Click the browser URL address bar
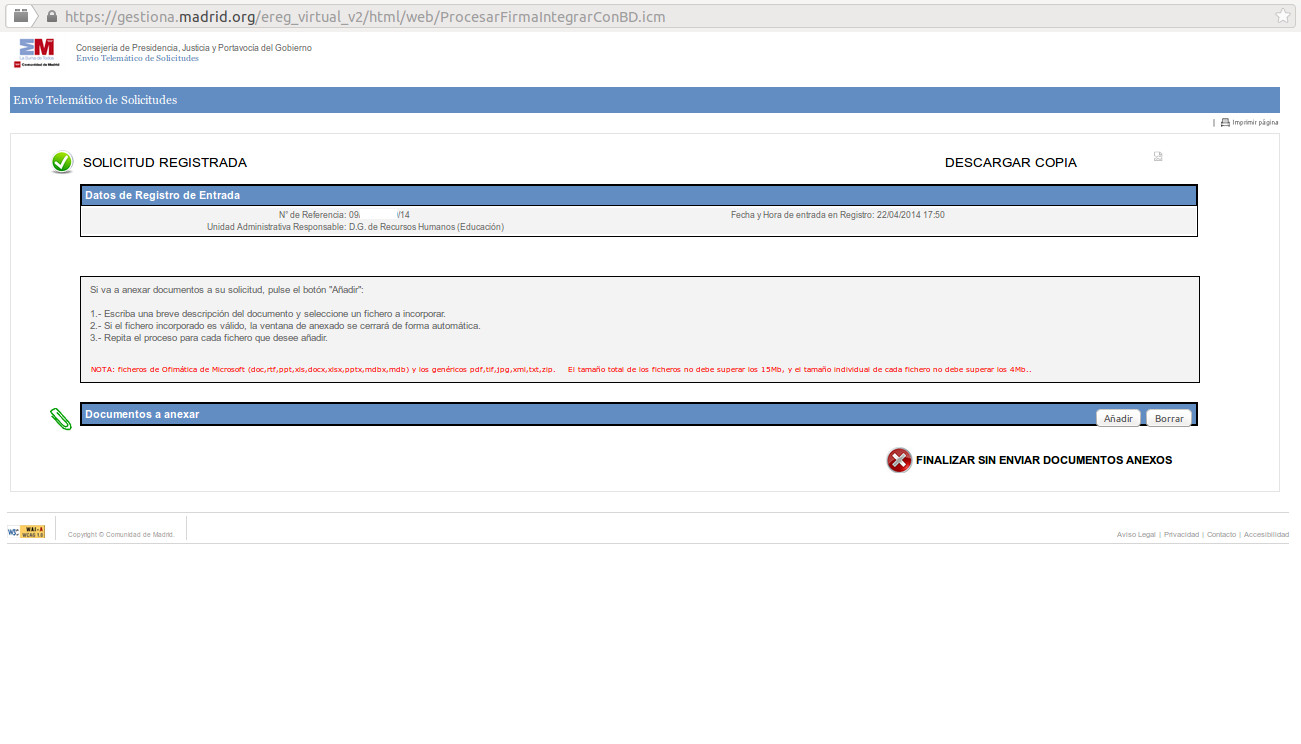 click(650, 17)
